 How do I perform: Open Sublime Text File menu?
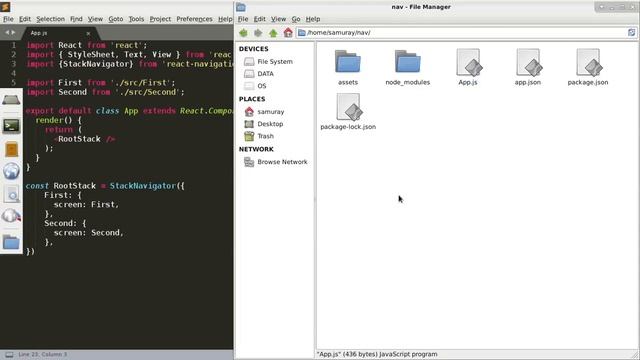[8, 19]
